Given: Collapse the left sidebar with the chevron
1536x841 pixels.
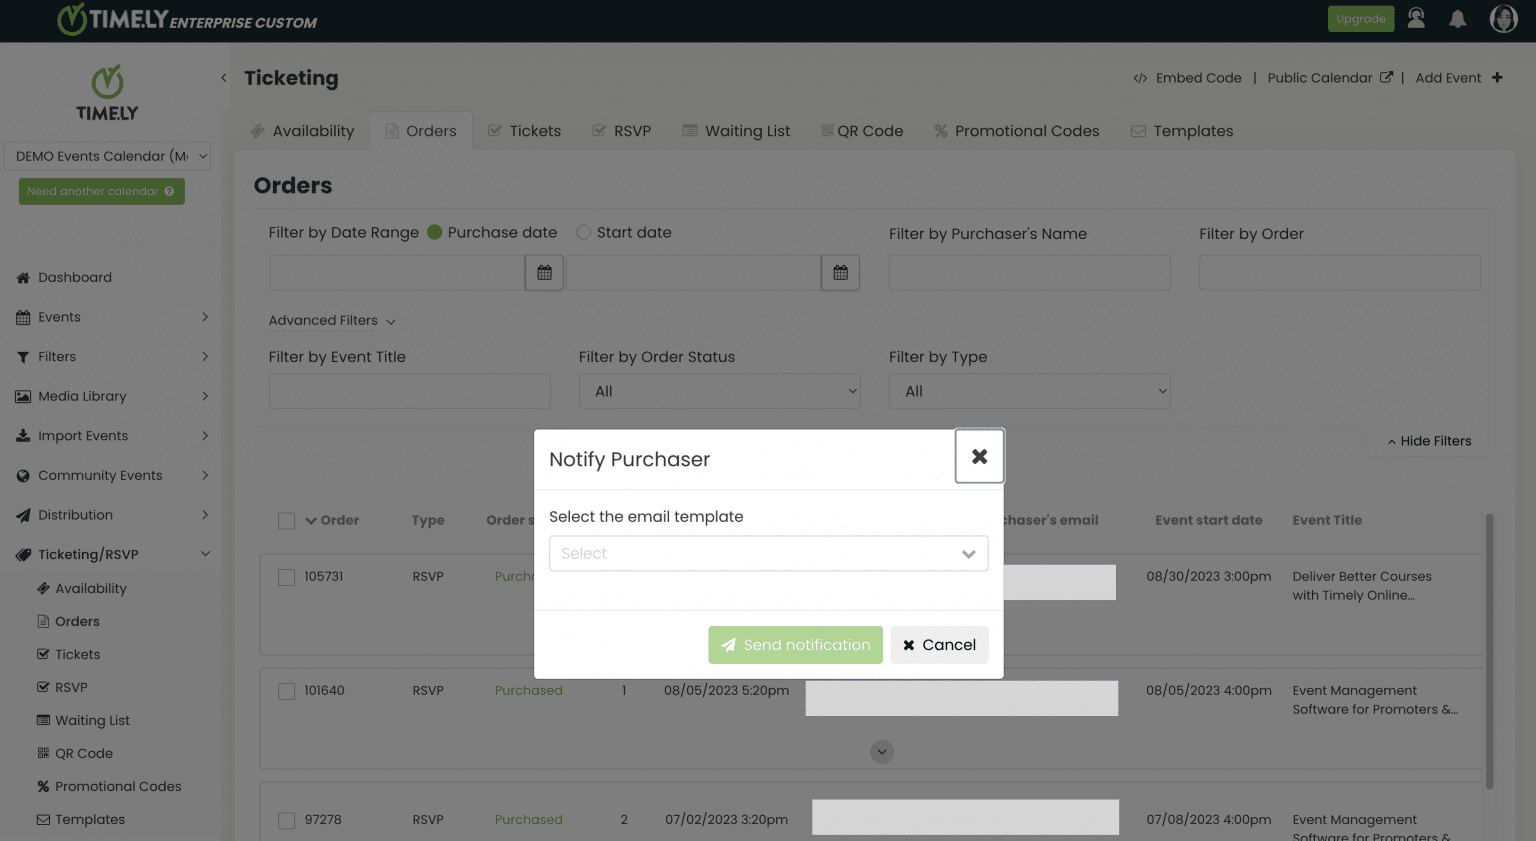Looking at the screenshot, I should coord(223,77).
